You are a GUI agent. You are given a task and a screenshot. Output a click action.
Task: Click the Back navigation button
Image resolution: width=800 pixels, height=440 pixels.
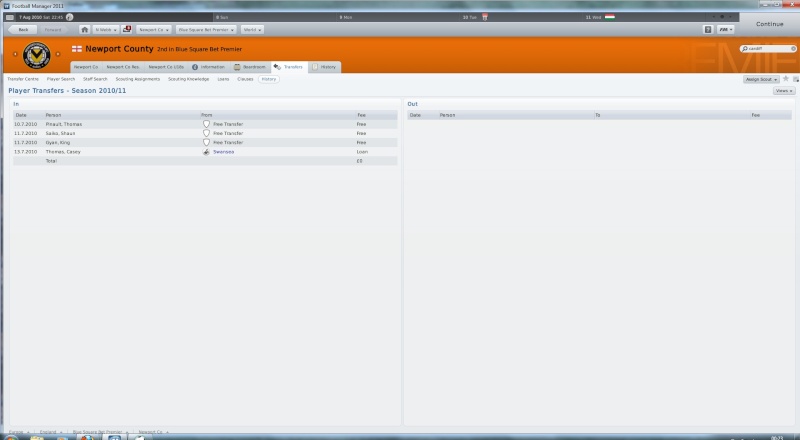click(22, 30)
